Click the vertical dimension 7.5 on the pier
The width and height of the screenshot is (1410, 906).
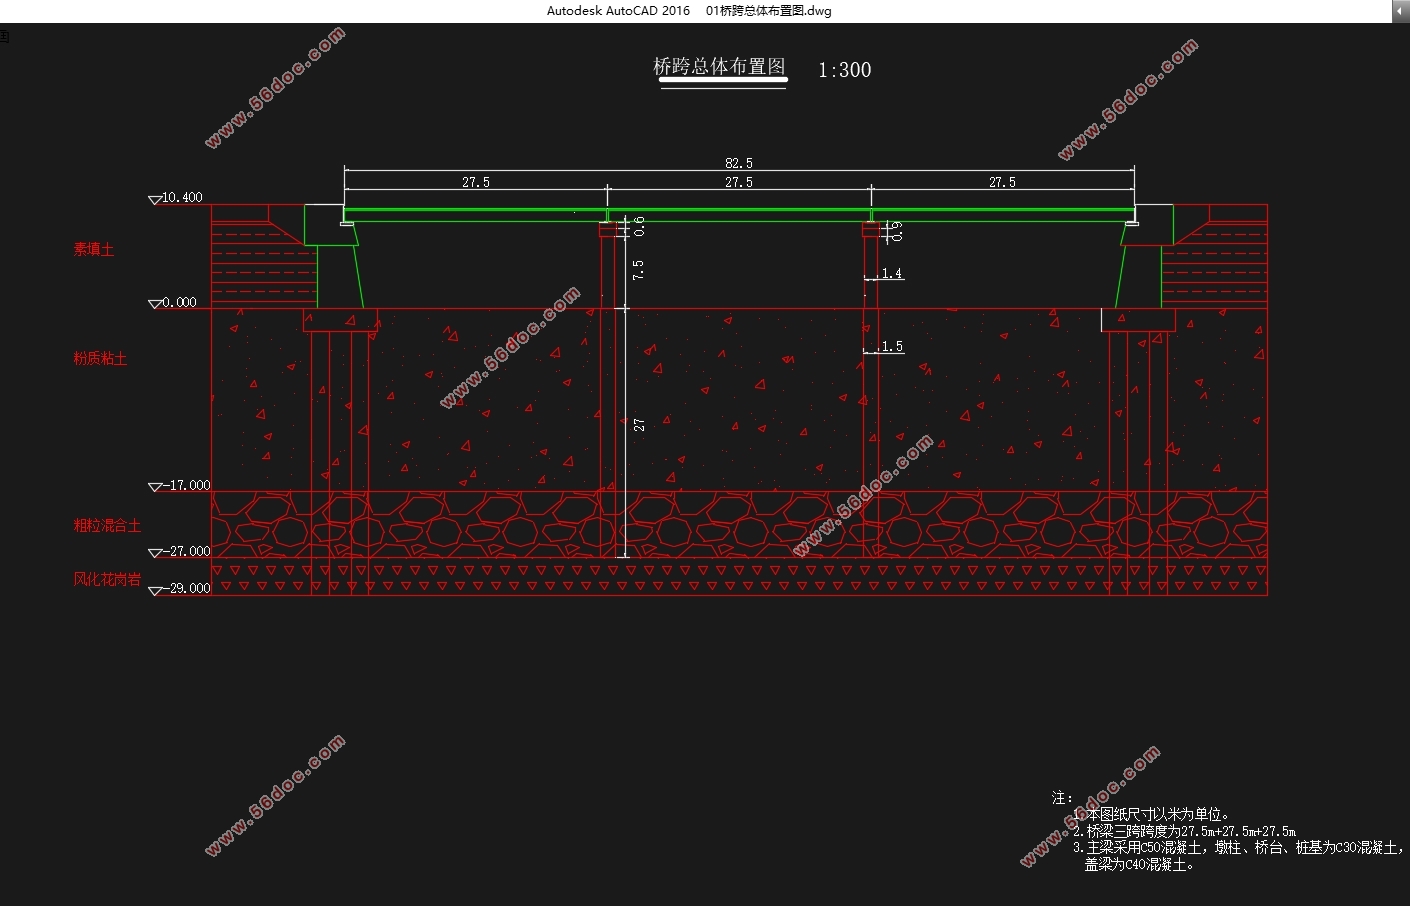[638, 269]
